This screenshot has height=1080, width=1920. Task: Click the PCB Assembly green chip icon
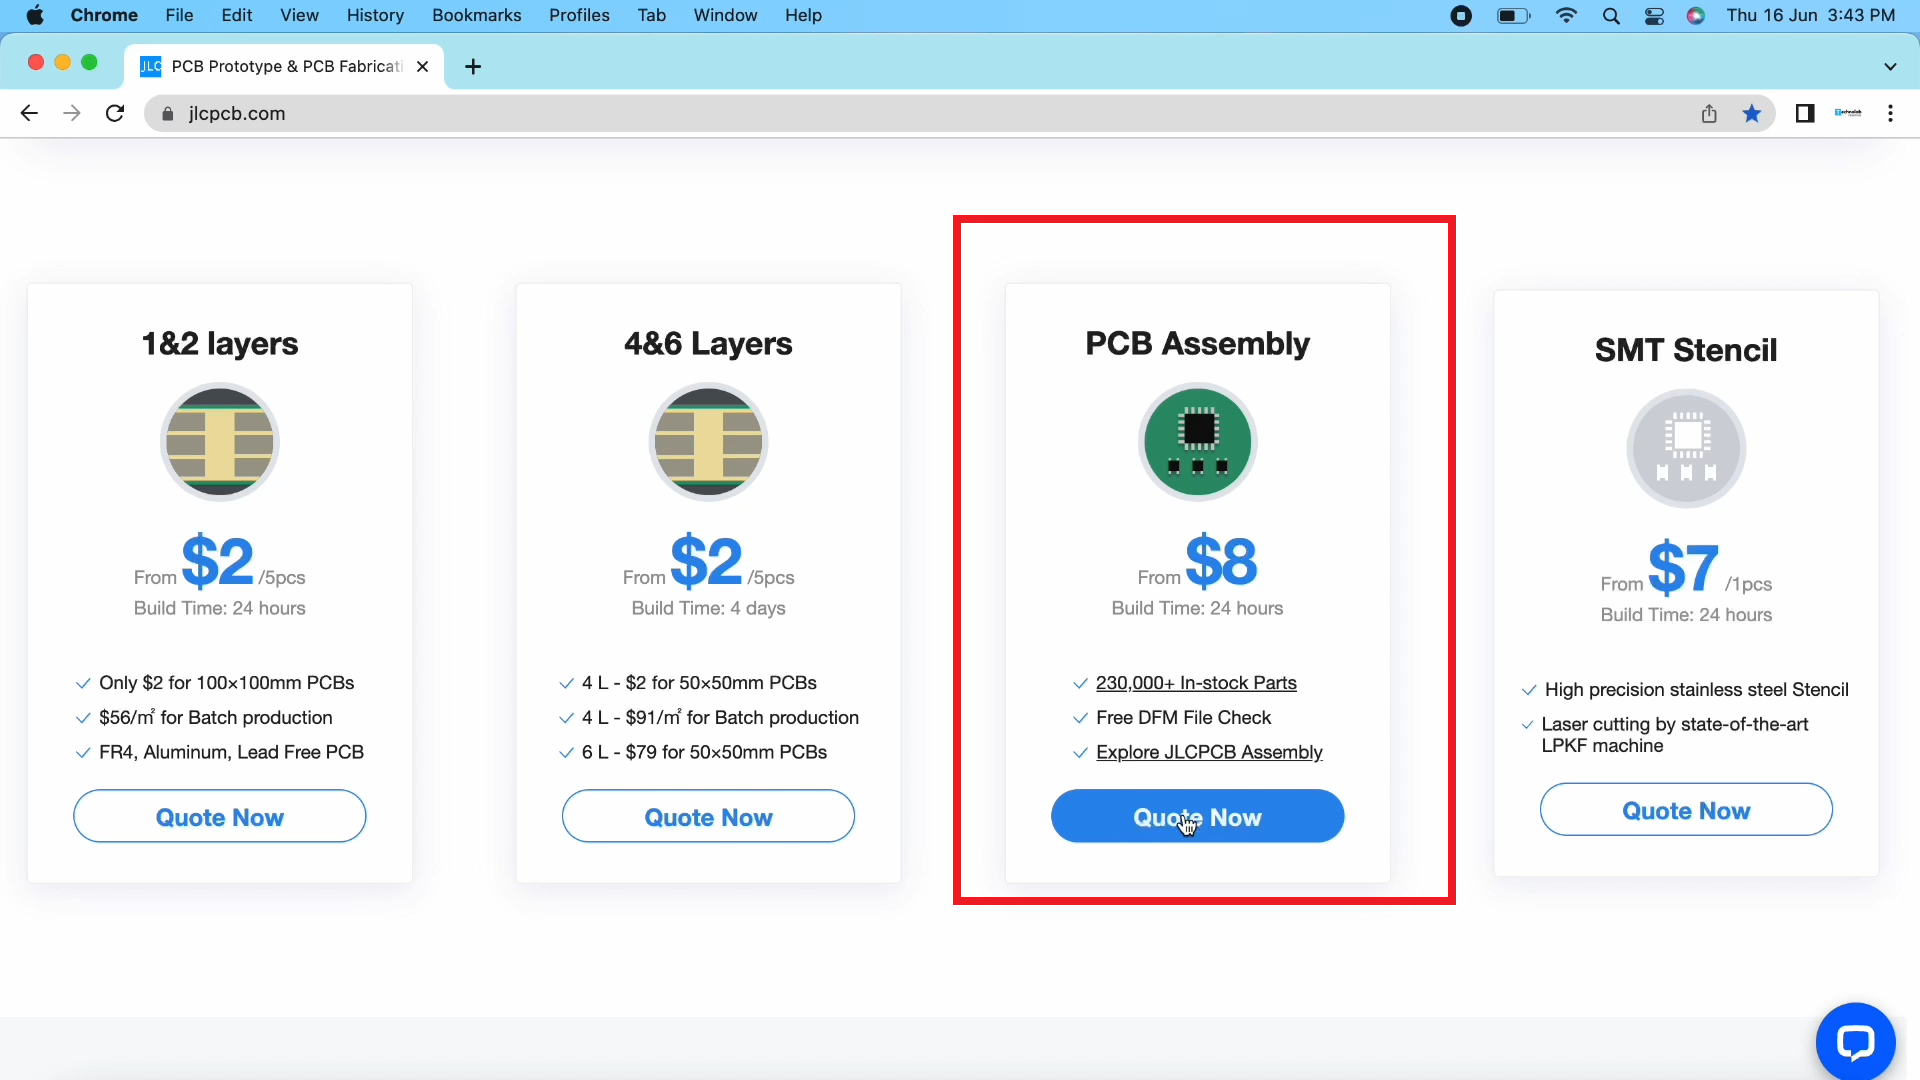point(1197,442)
